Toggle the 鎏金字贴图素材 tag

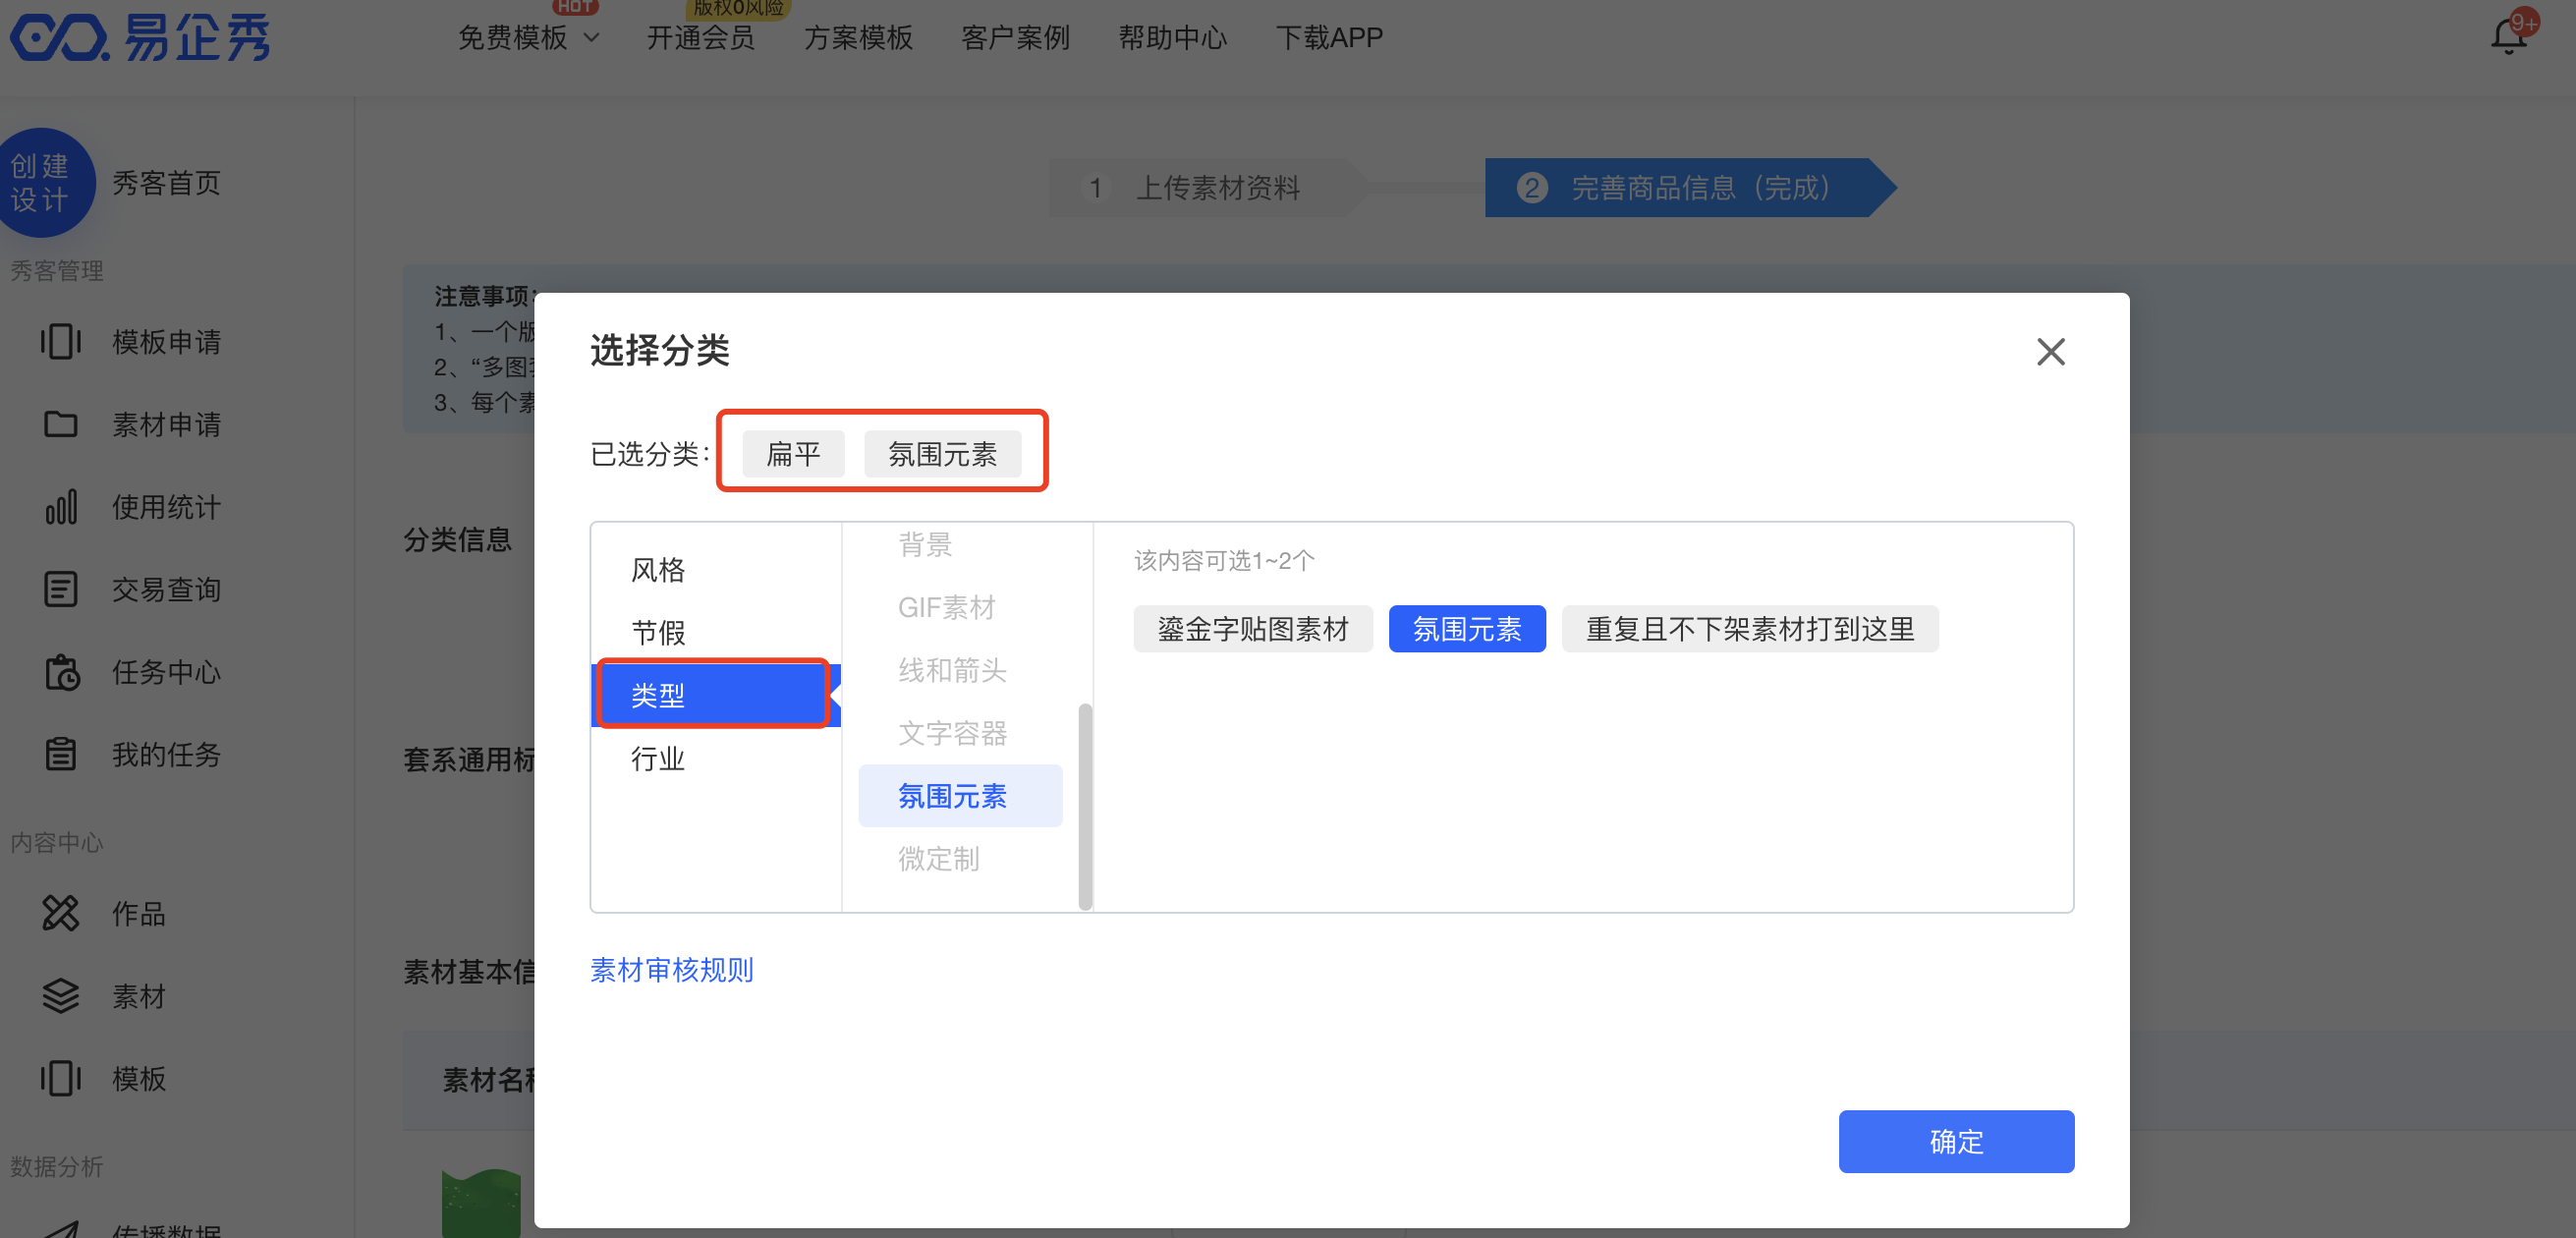coord(1252,629)
